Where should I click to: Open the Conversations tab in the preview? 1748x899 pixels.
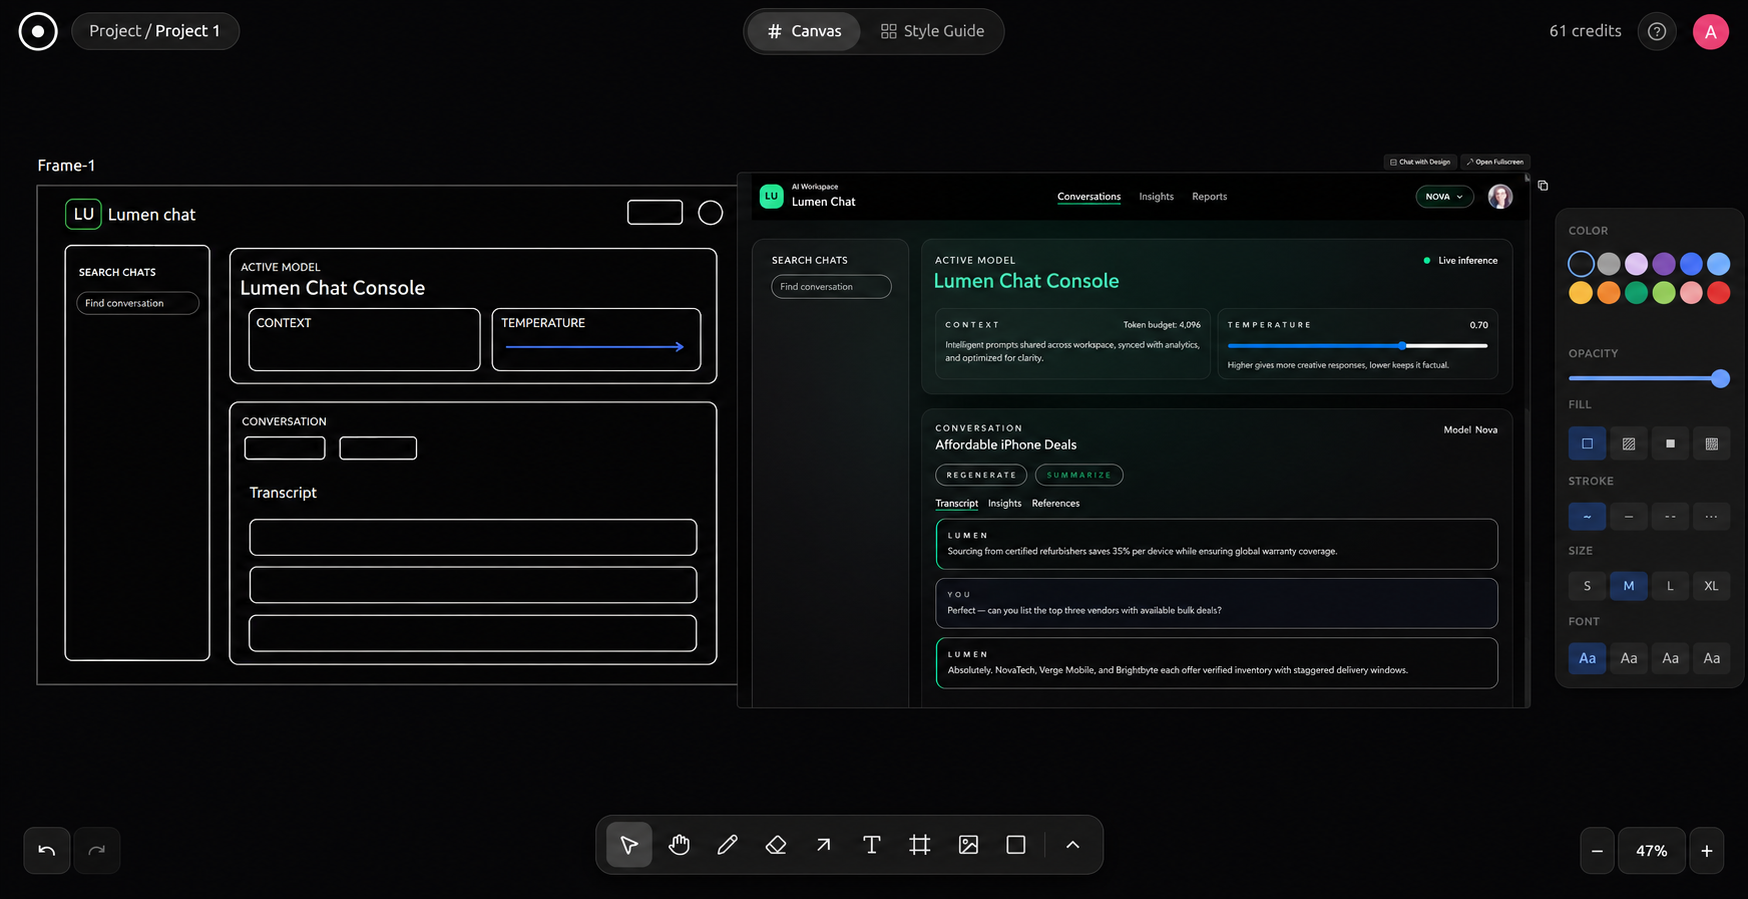[x=1089, y=197]
